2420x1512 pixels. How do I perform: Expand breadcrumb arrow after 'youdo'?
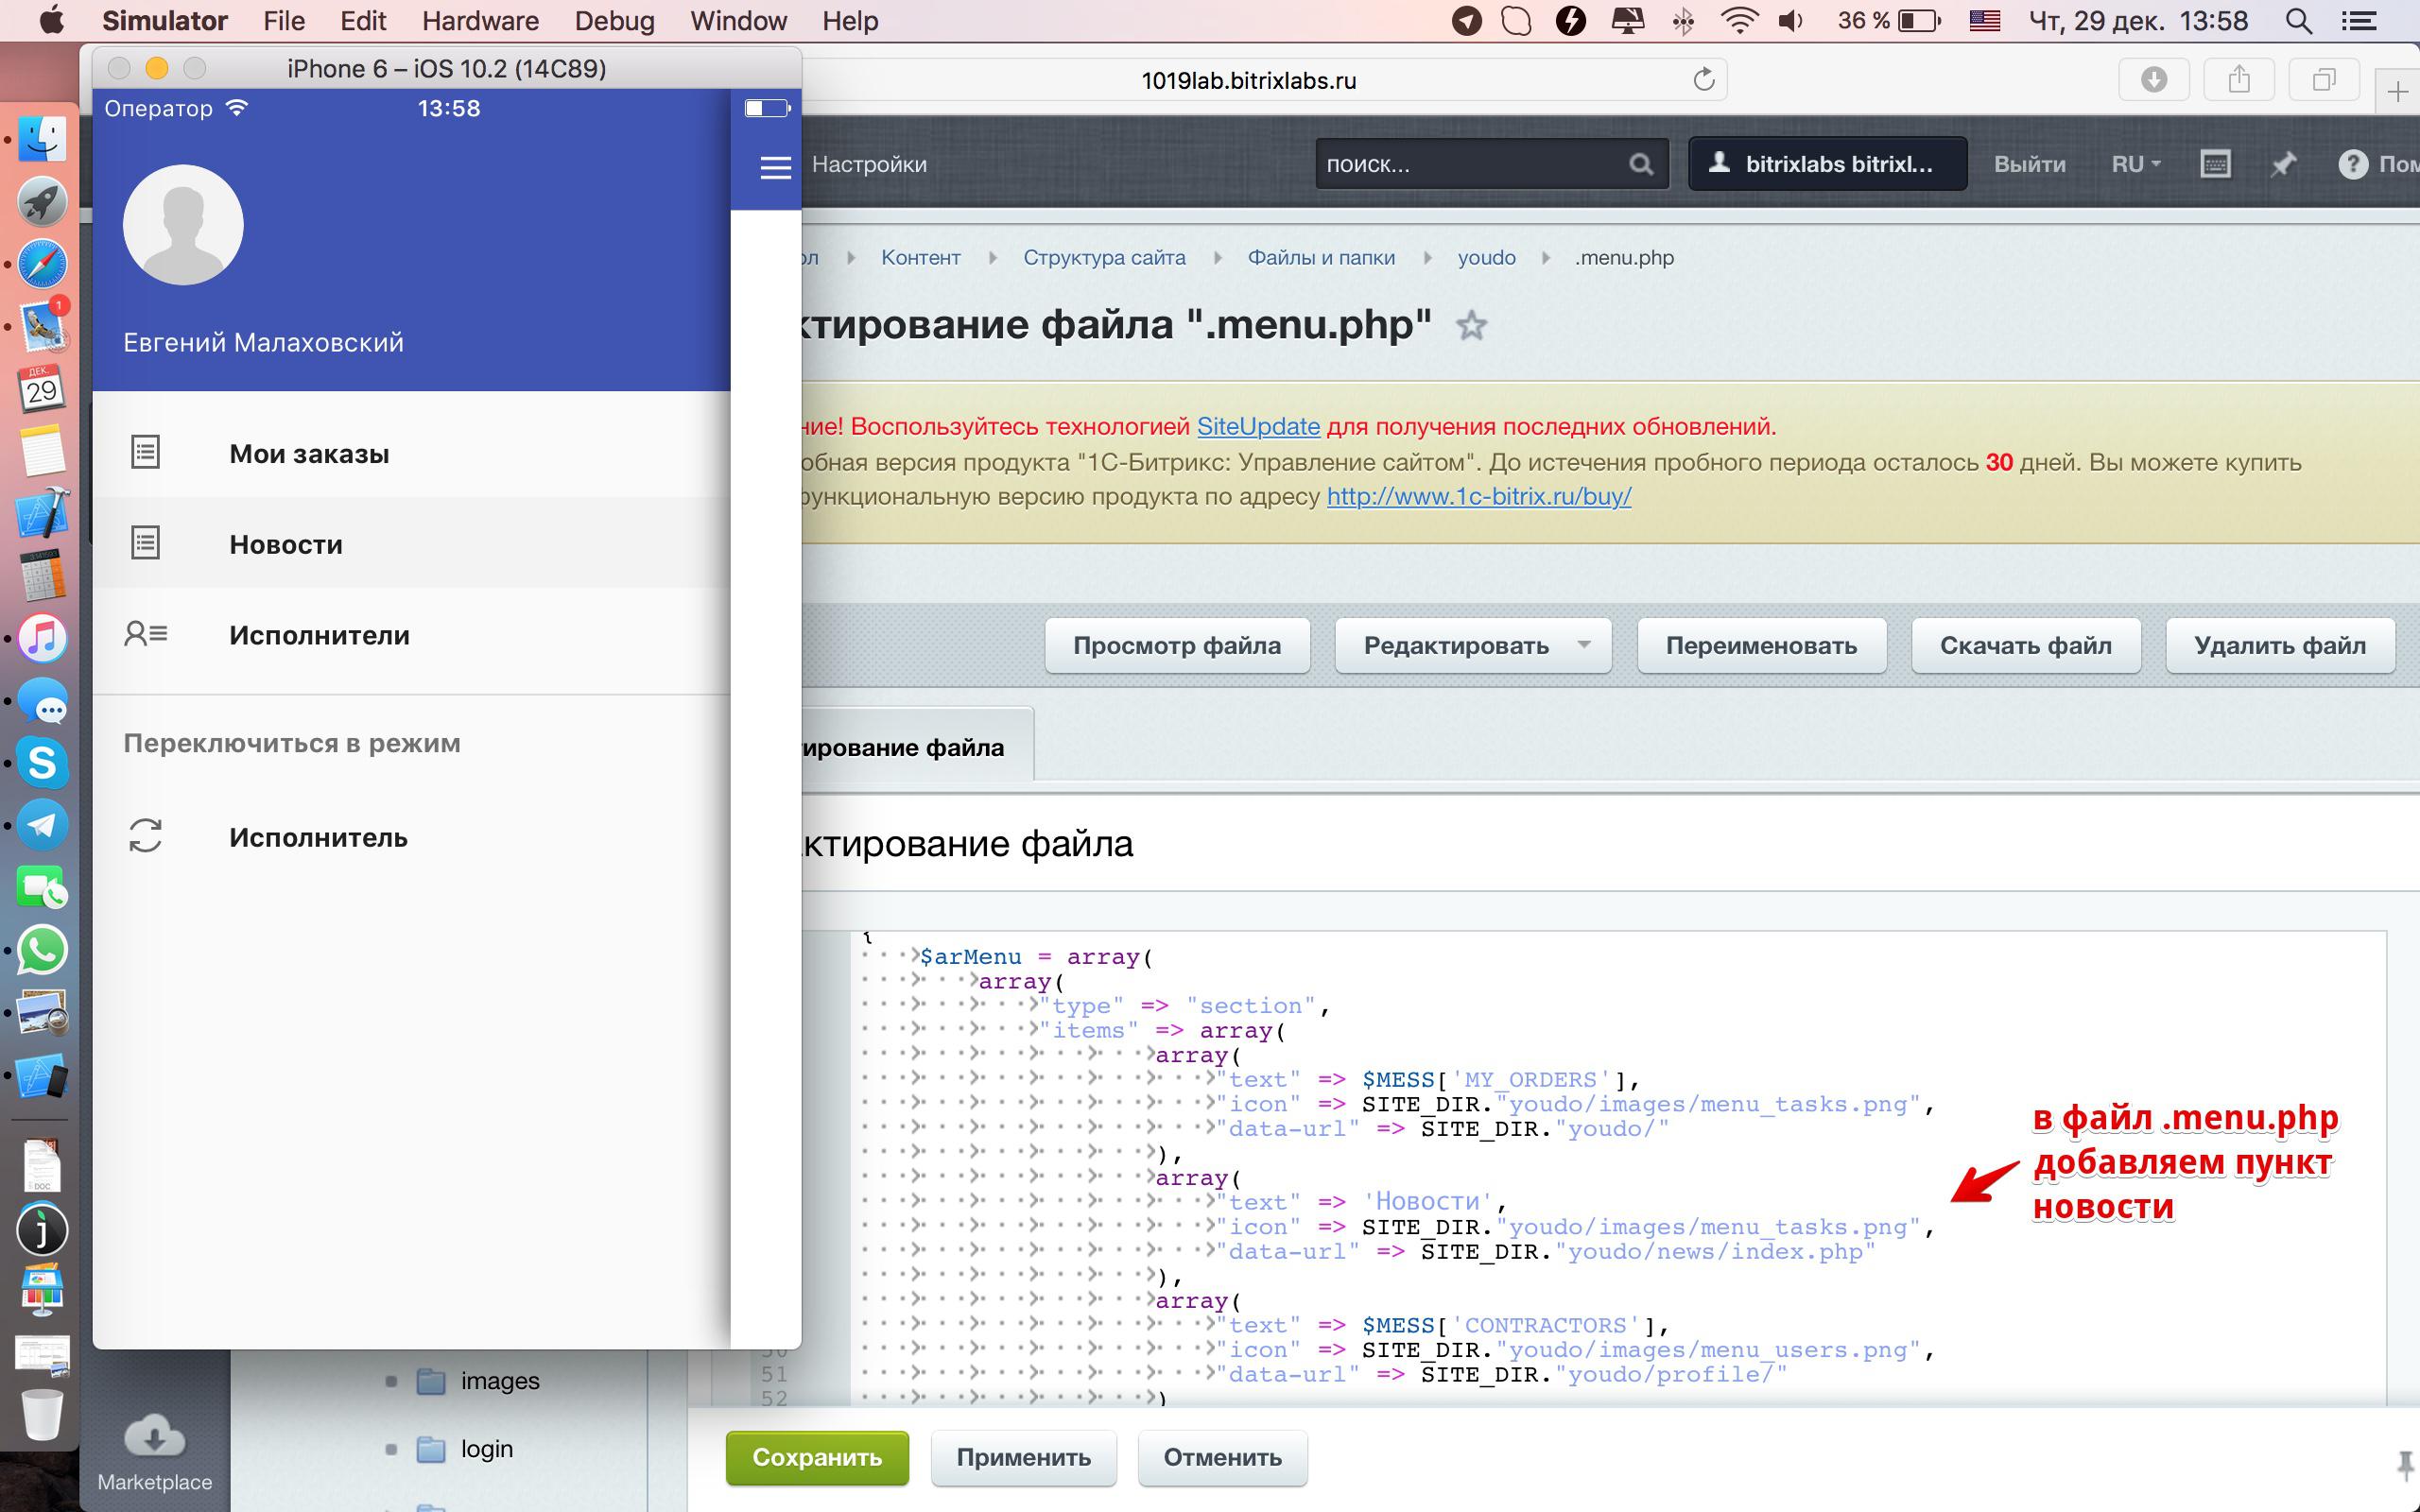tap(1546, 258)
